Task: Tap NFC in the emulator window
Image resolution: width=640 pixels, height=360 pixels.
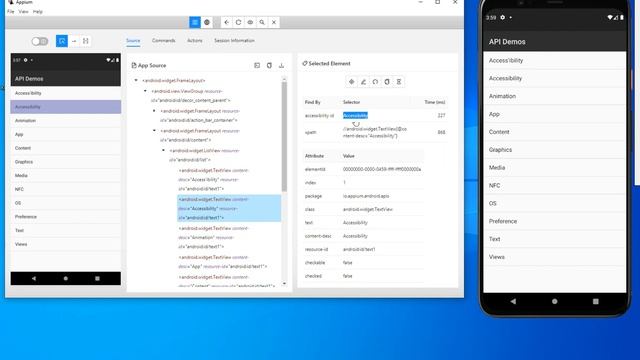Action: tap(554, 185)
